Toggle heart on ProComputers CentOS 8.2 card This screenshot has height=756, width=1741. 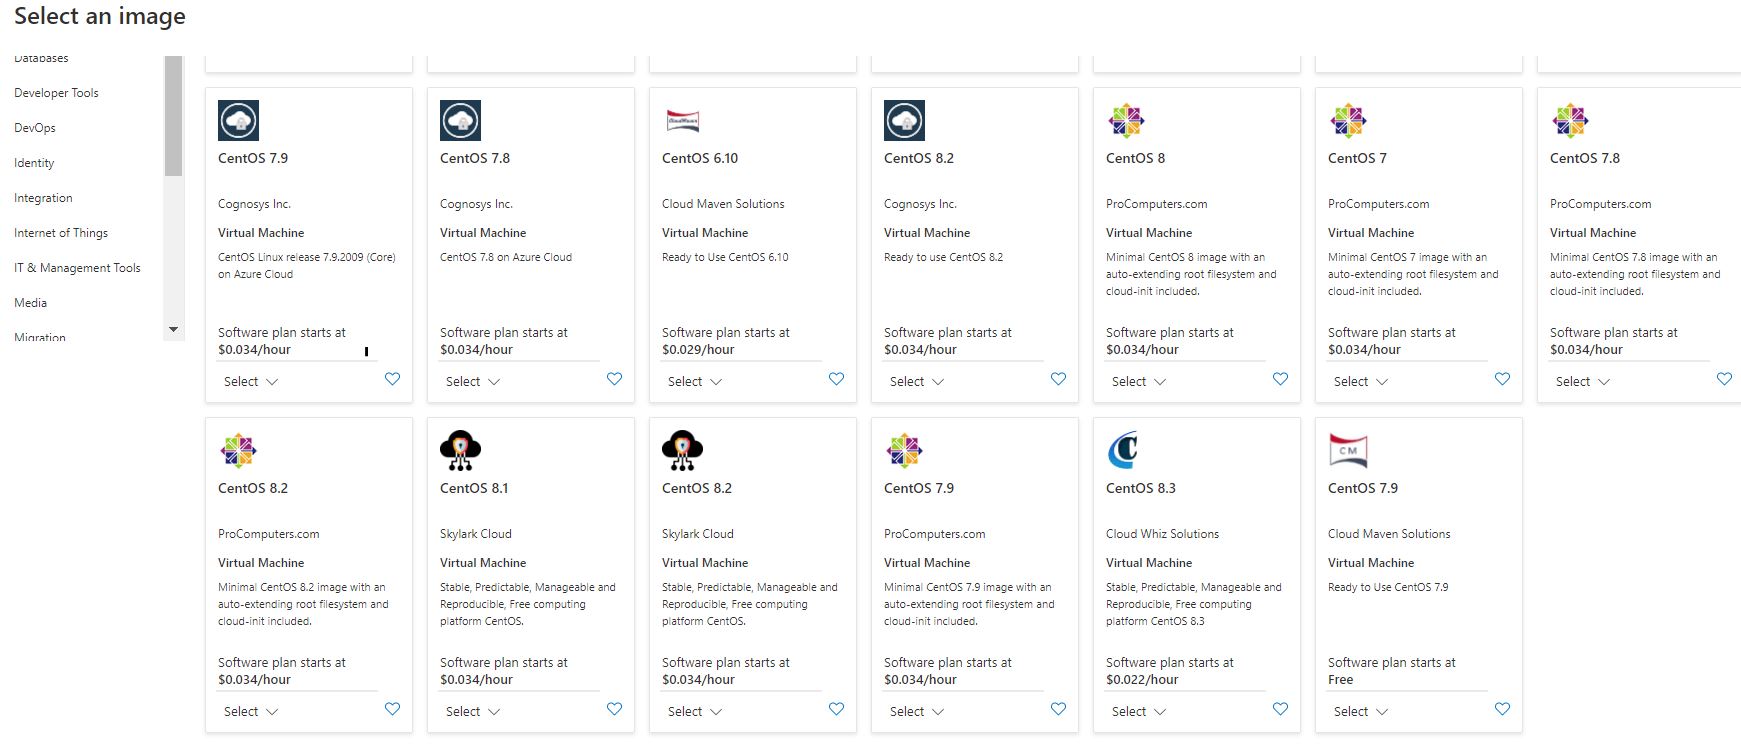pos(392,709)
